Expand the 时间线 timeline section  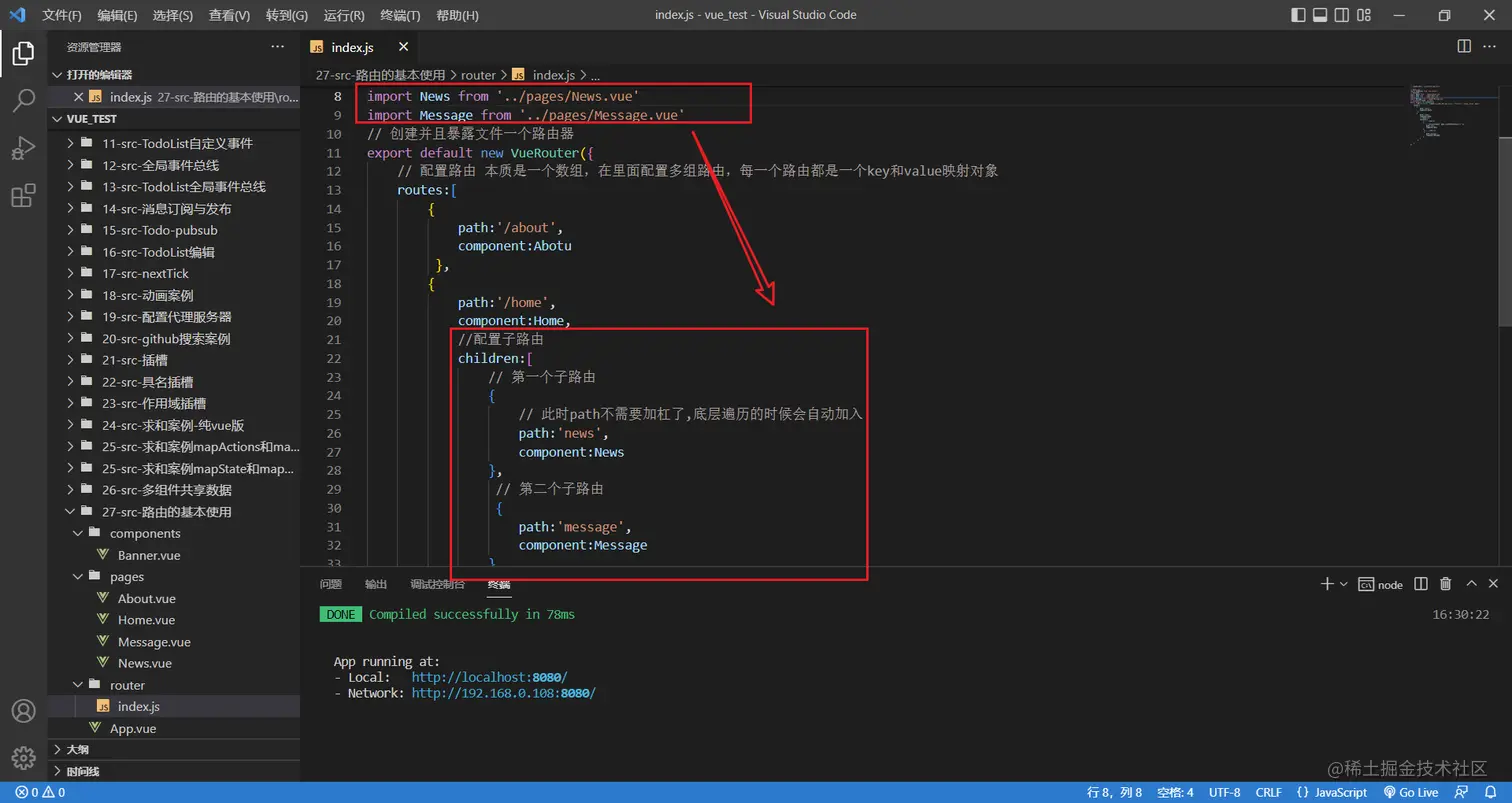[x=174, y=771]
